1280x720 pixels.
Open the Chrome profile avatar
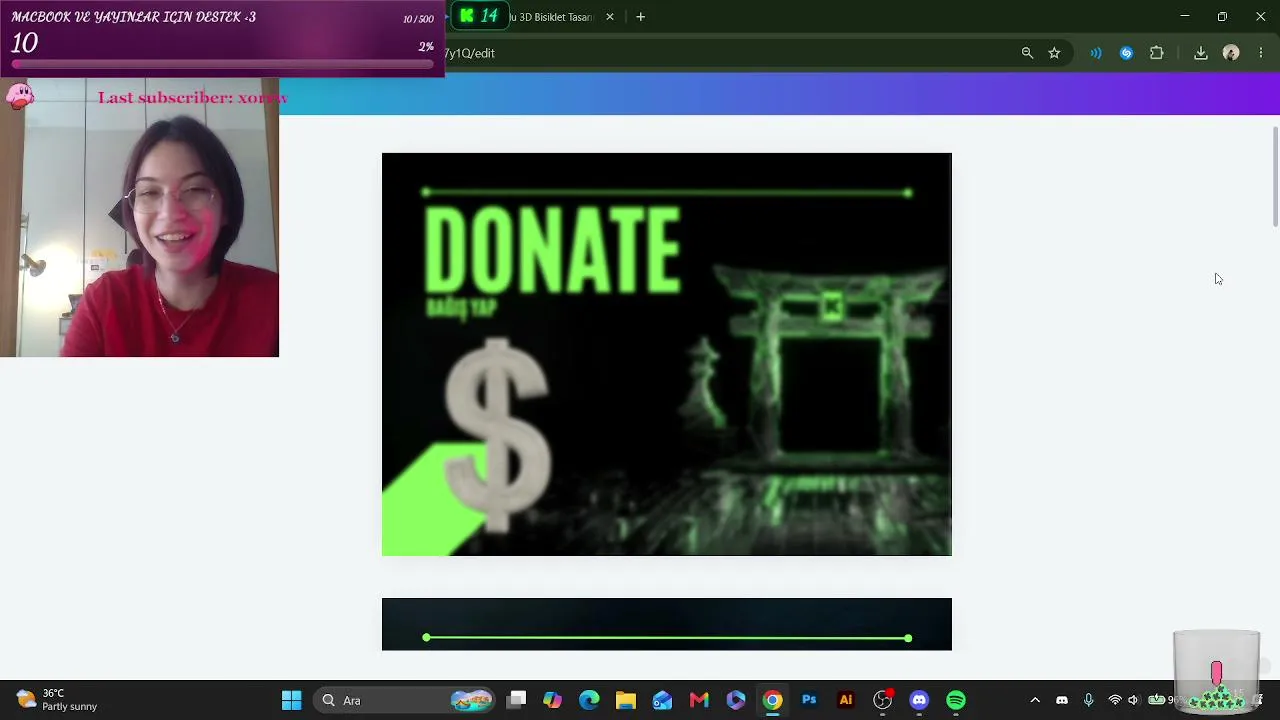pos(1231,53)
